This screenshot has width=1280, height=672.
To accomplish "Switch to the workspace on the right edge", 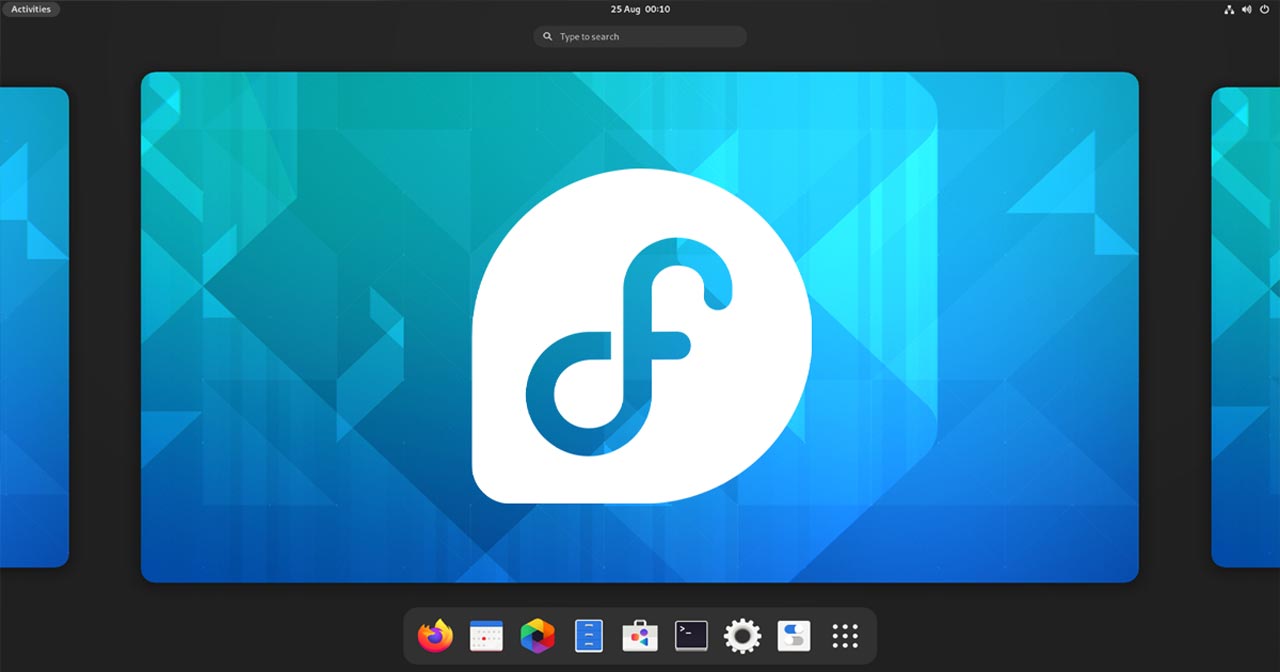I will coord(1246,327).
